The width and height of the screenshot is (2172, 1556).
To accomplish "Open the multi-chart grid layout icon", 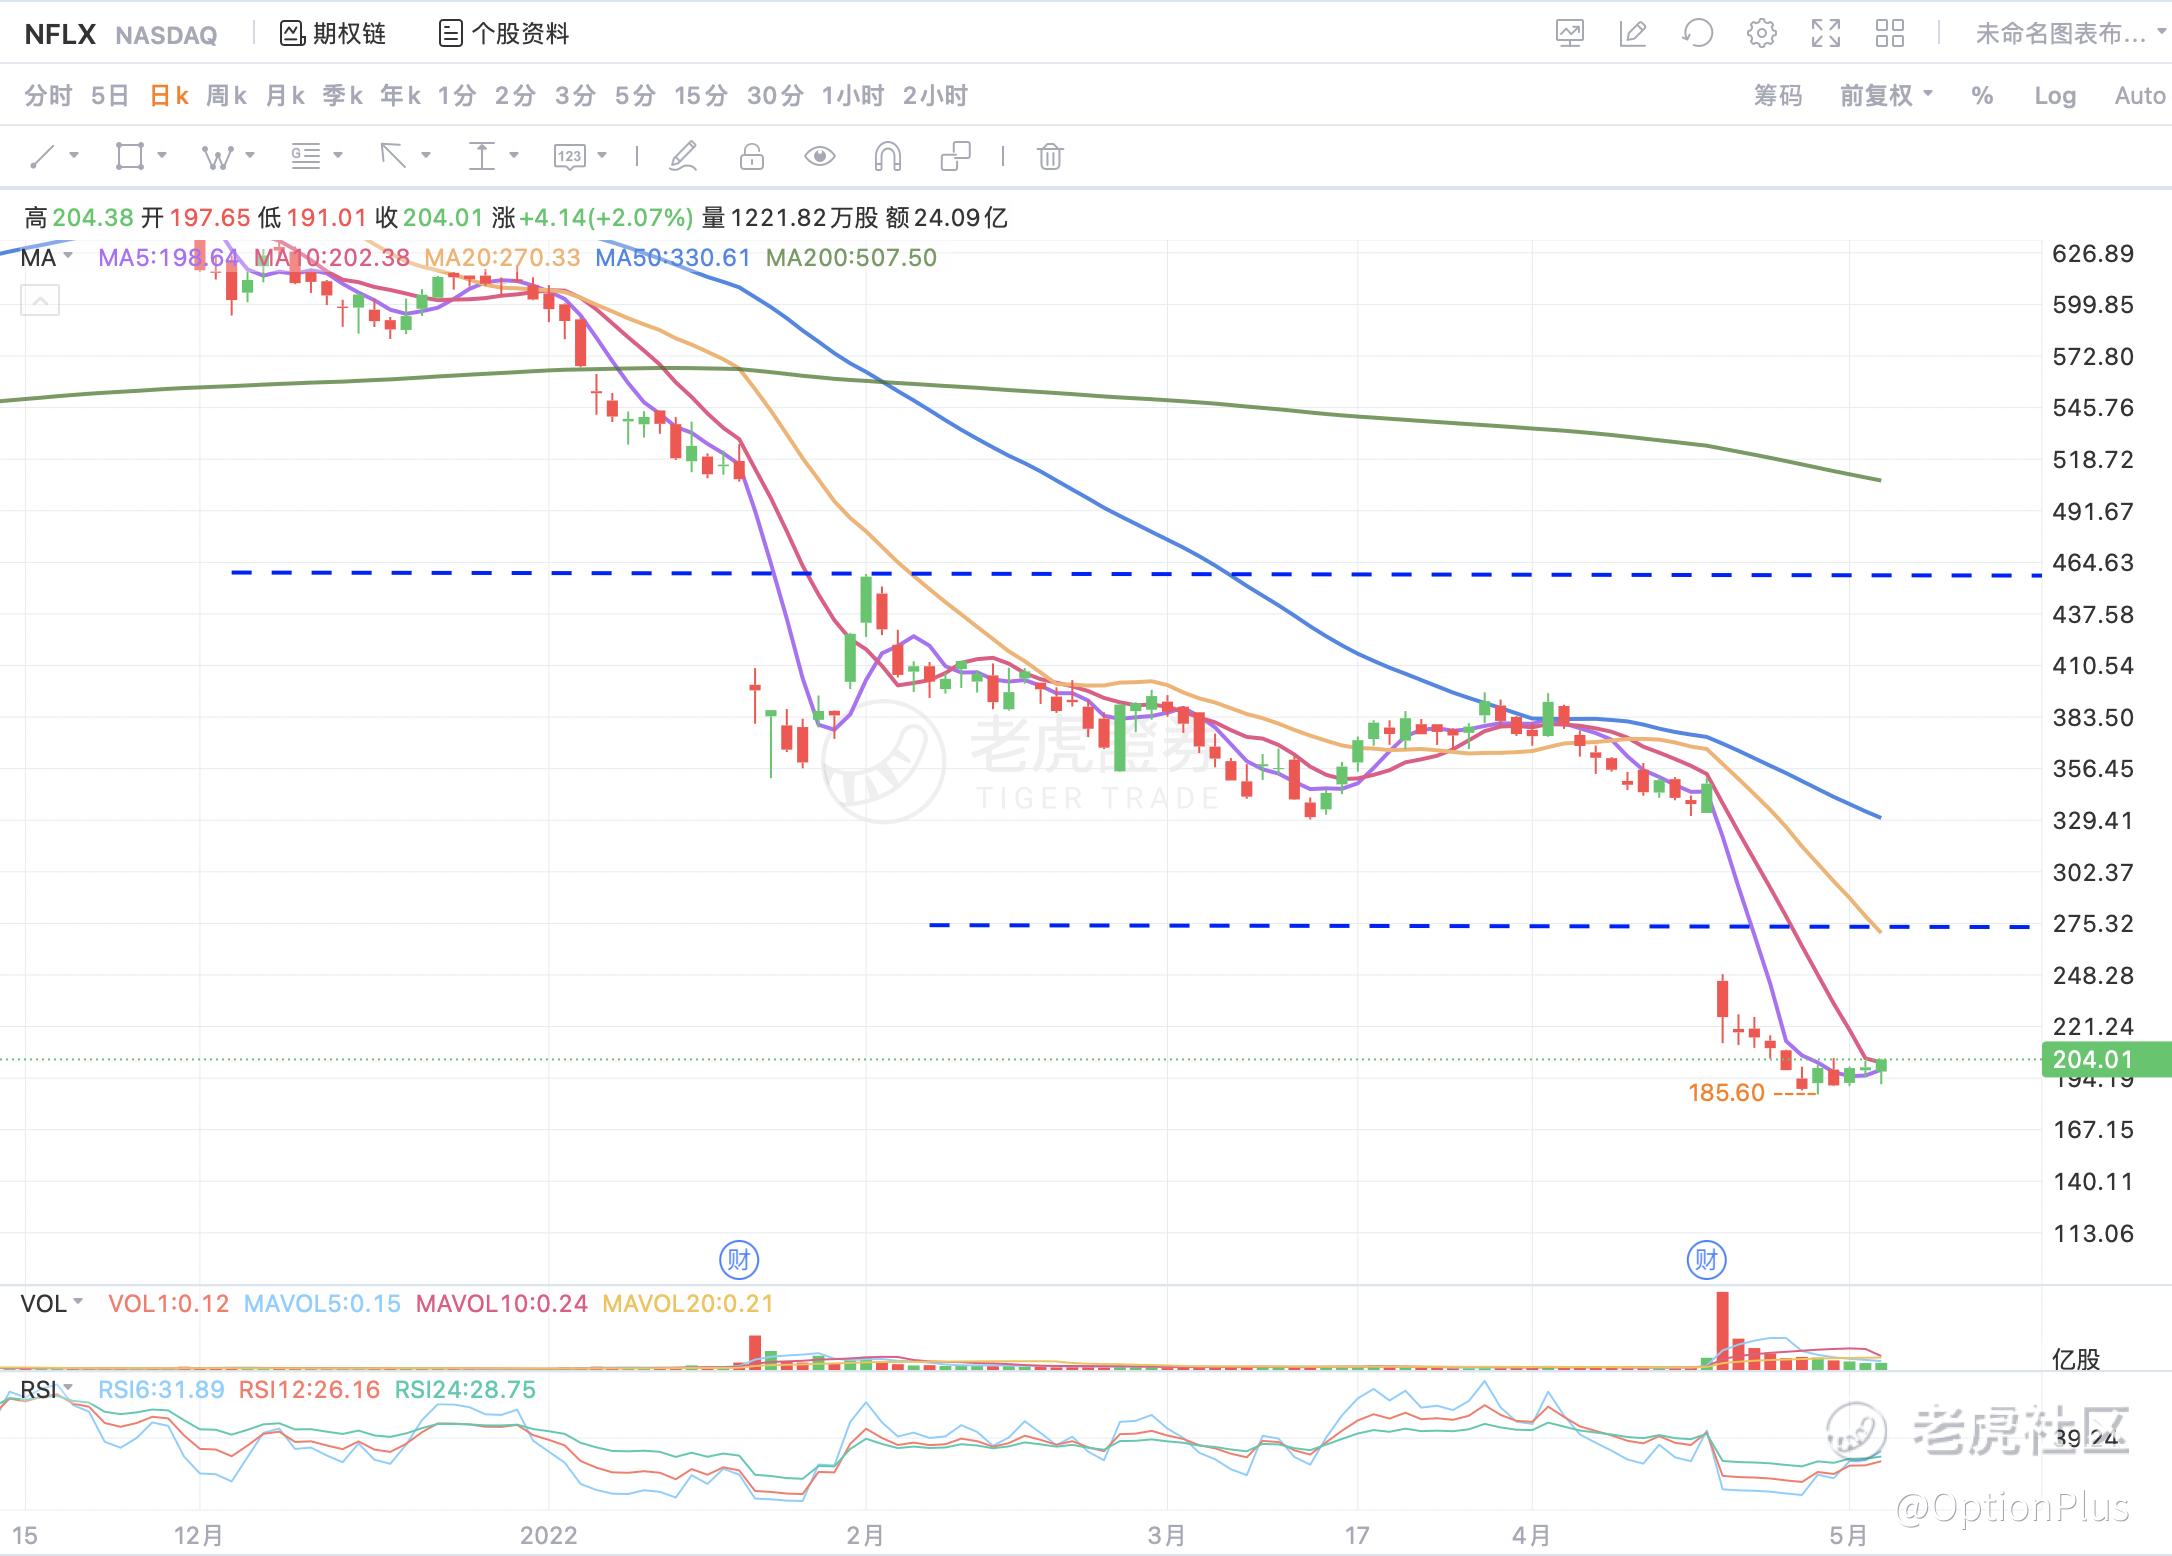I will coord(1890,34).
